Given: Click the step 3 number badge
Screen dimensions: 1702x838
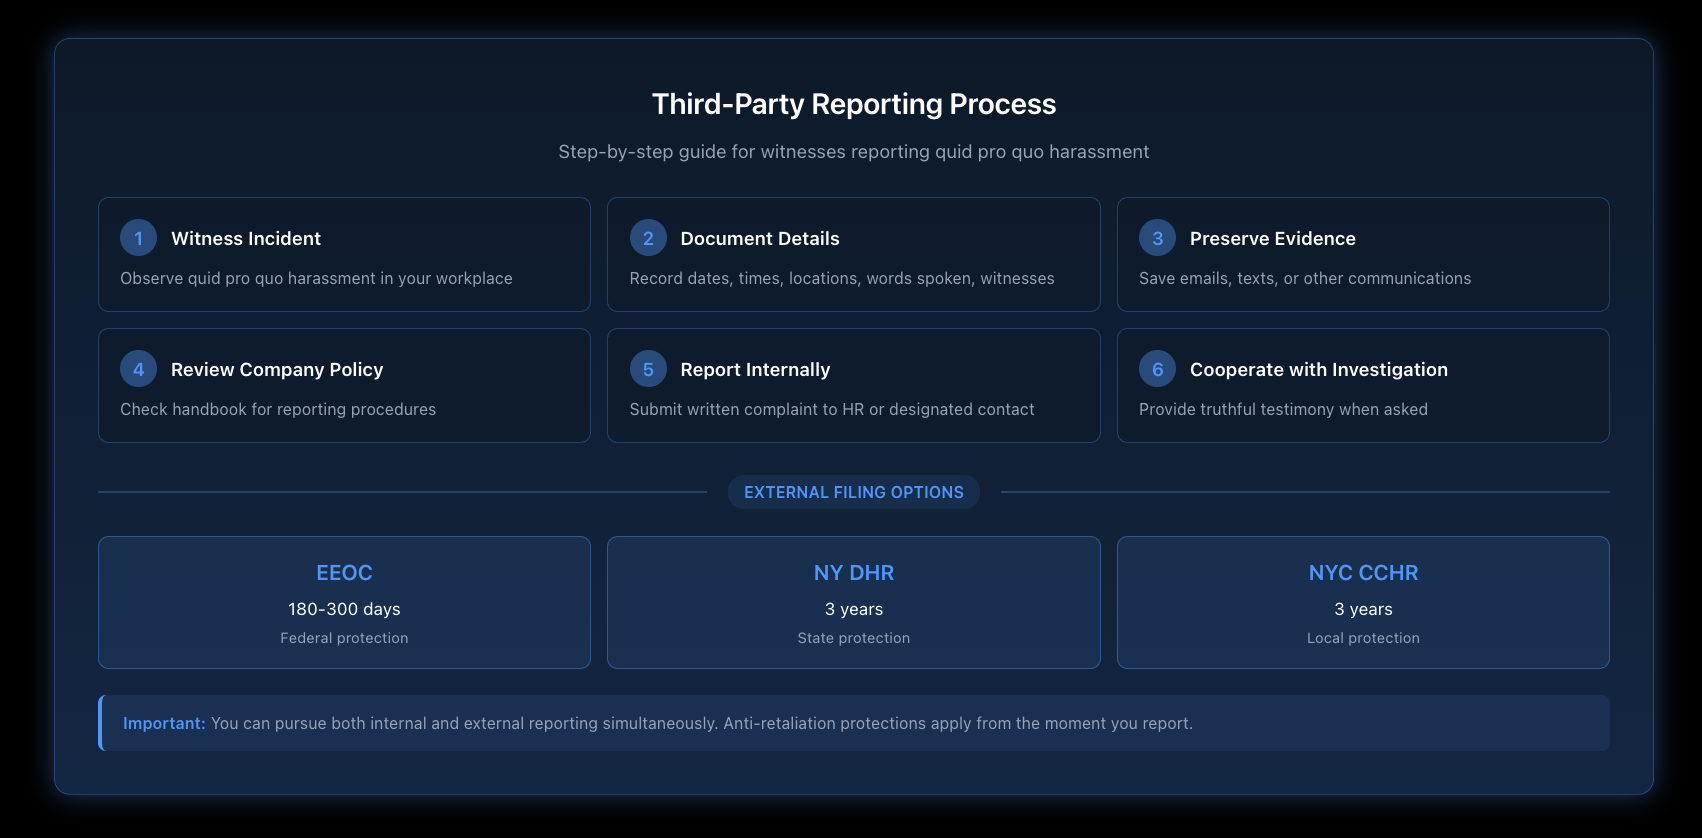Looking at the screenshot, I should 1157,238.
